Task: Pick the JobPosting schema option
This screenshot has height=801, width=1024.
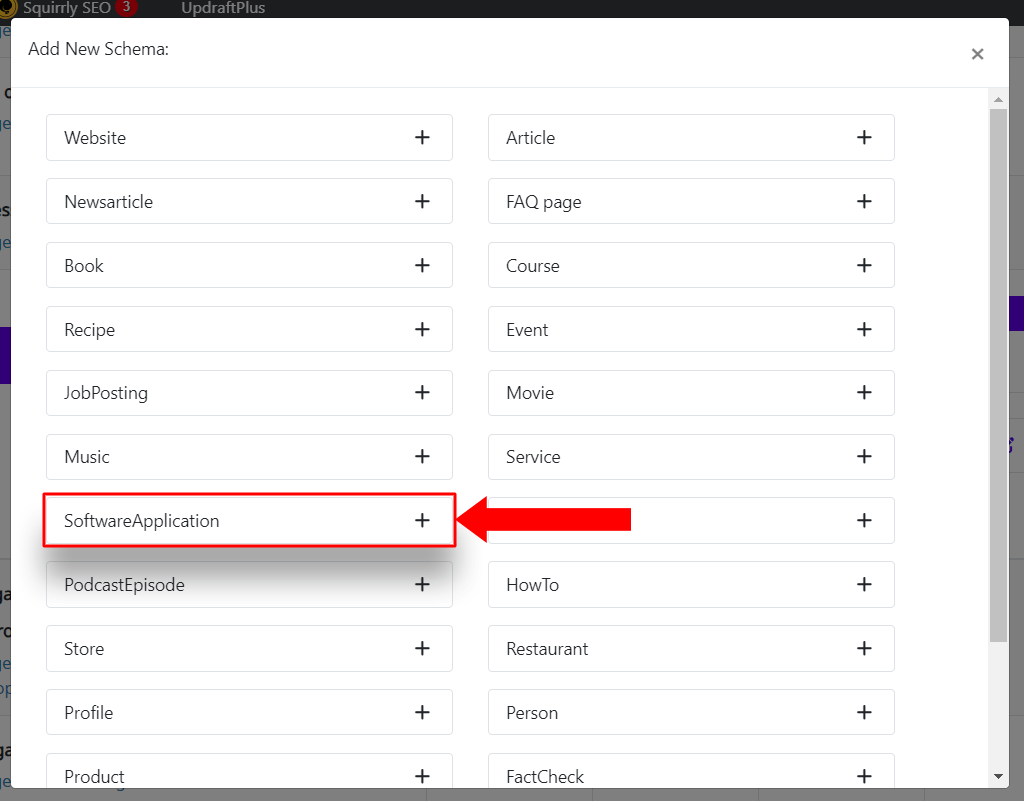Action: [x=249, y=393]
